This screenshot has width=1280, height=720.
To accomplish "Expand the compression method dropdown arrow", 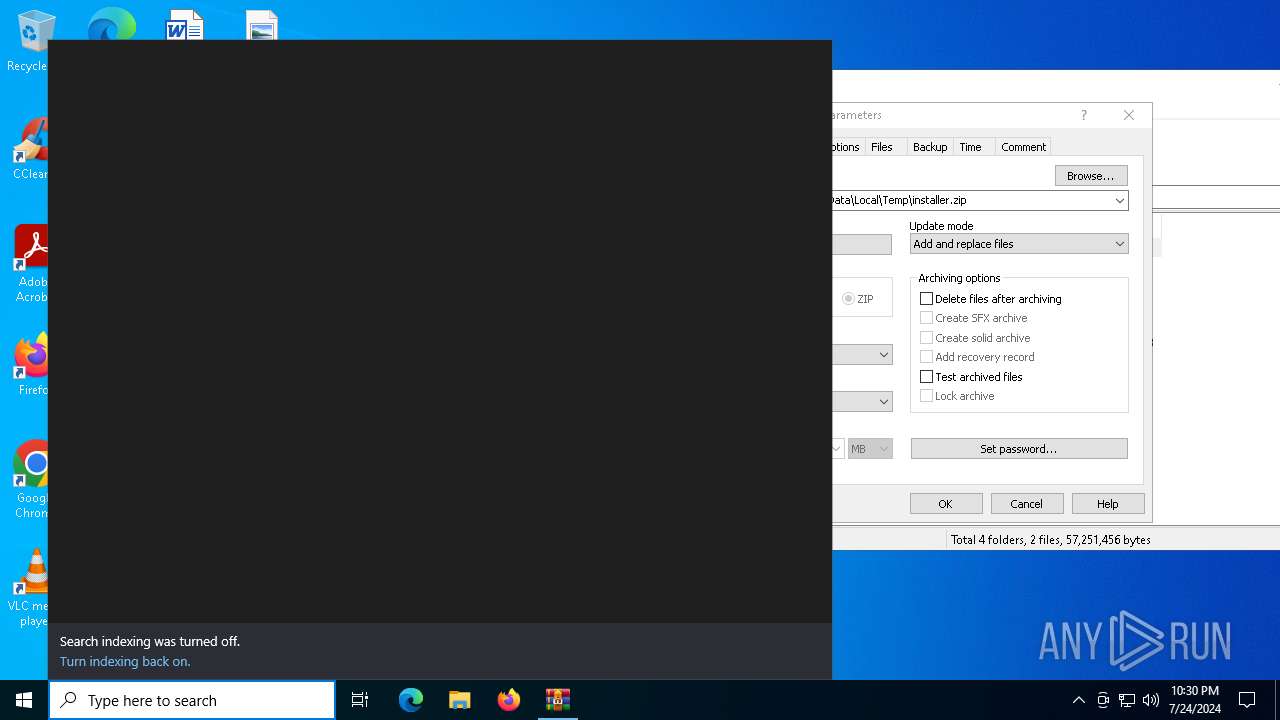I will click(x=884, y=355).
